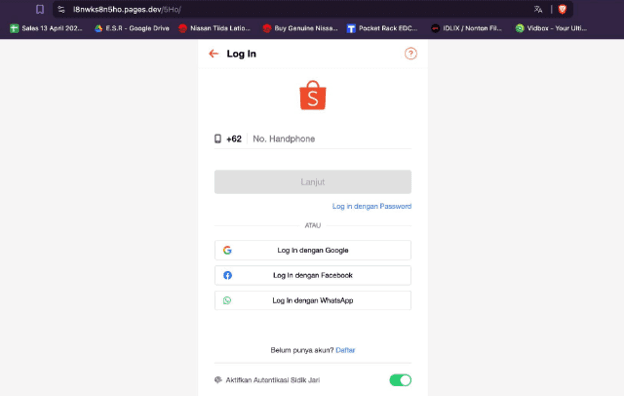Click the Shopee bag logo
This screenshot has height=396, width=624.
pyautogui.click(x=313, y=95)
